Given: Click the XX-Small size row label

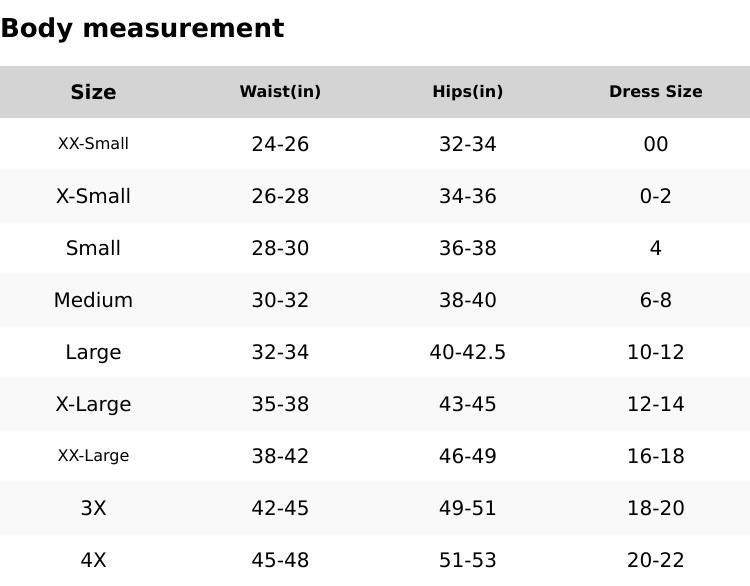Looking at the screenshot, I should [x=93, y=144].
